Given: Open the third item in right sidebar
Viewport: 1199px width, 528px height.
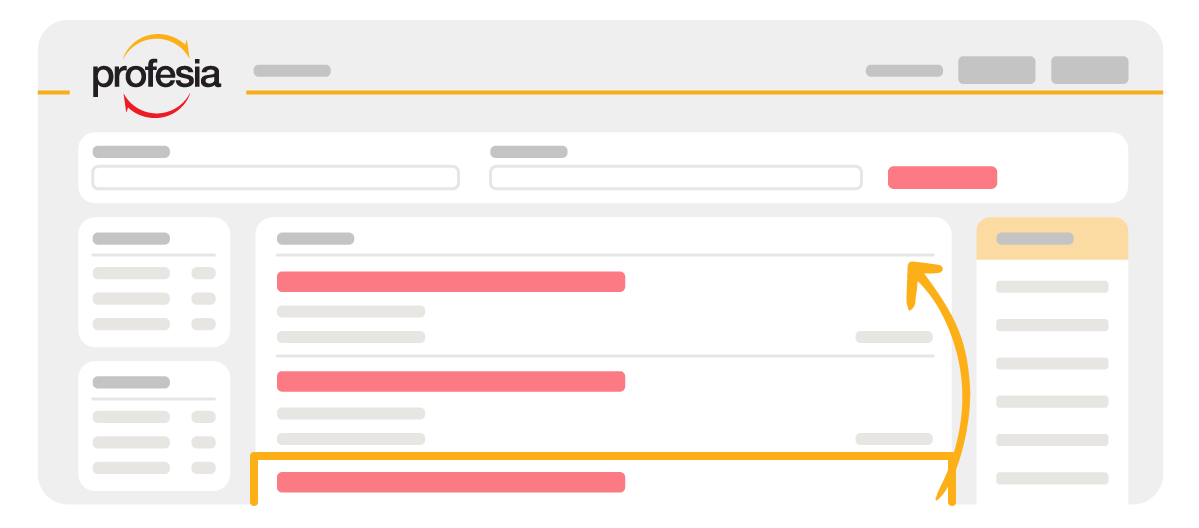Looking at the screenshot, I should (x=1052, y=363).
